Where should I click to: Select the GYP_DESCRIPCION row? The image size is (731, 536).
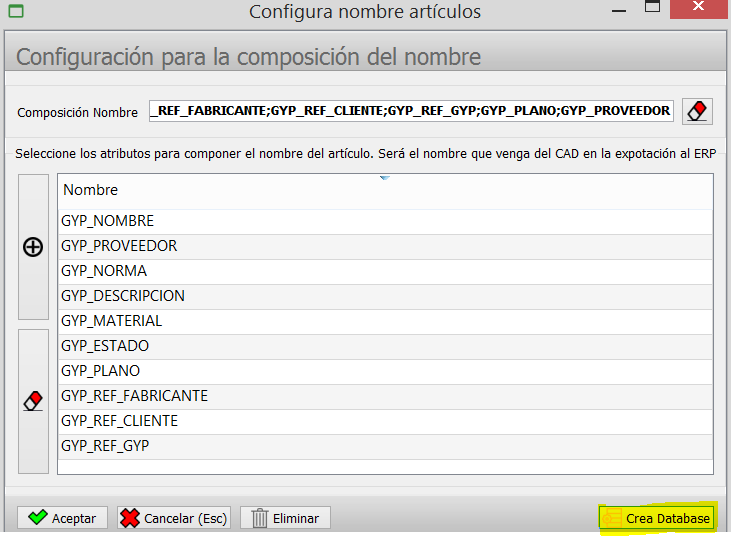pos(385,296)
